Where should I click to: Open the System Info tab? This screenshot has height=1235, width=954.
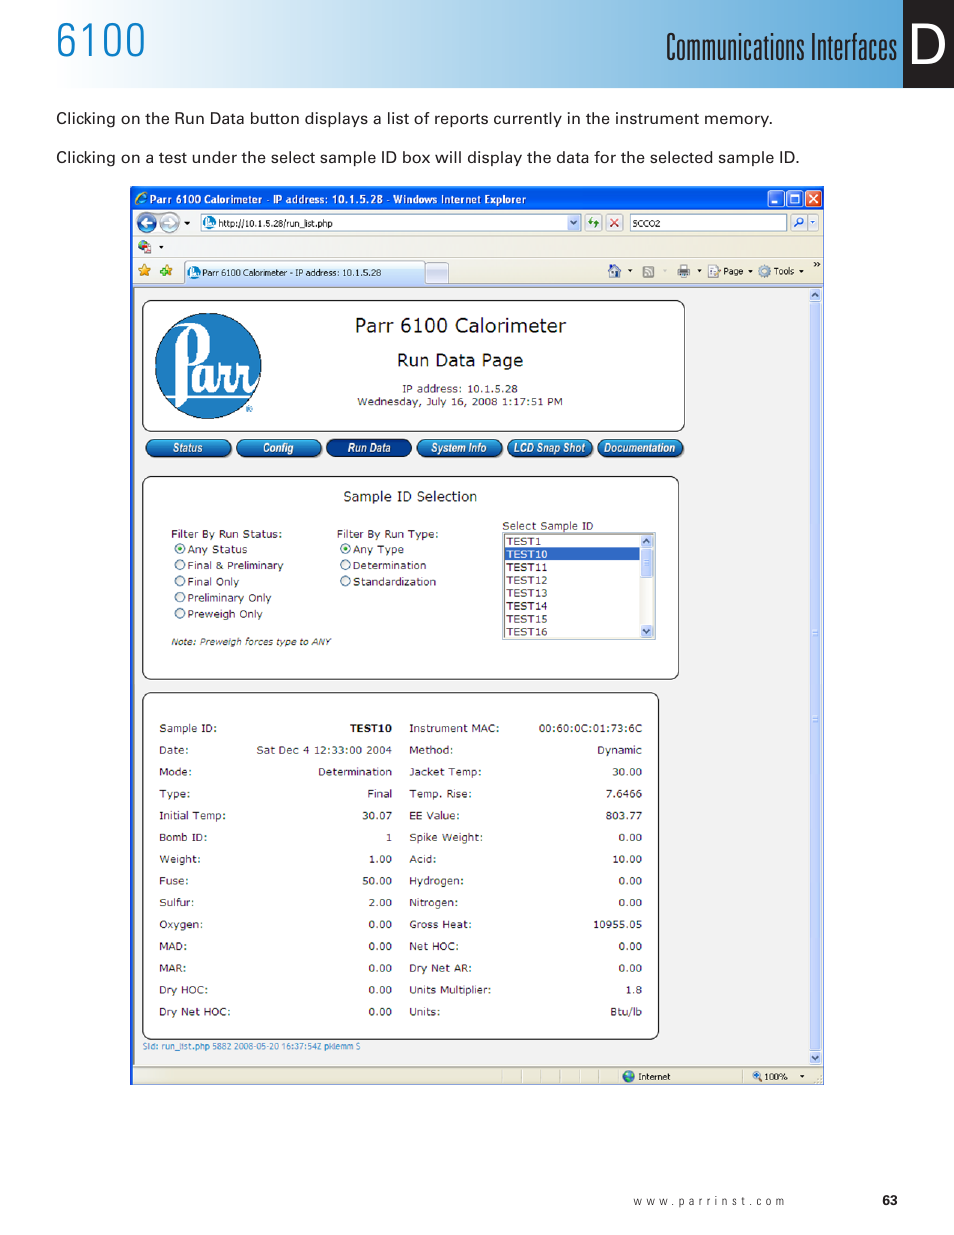(459, 448)
